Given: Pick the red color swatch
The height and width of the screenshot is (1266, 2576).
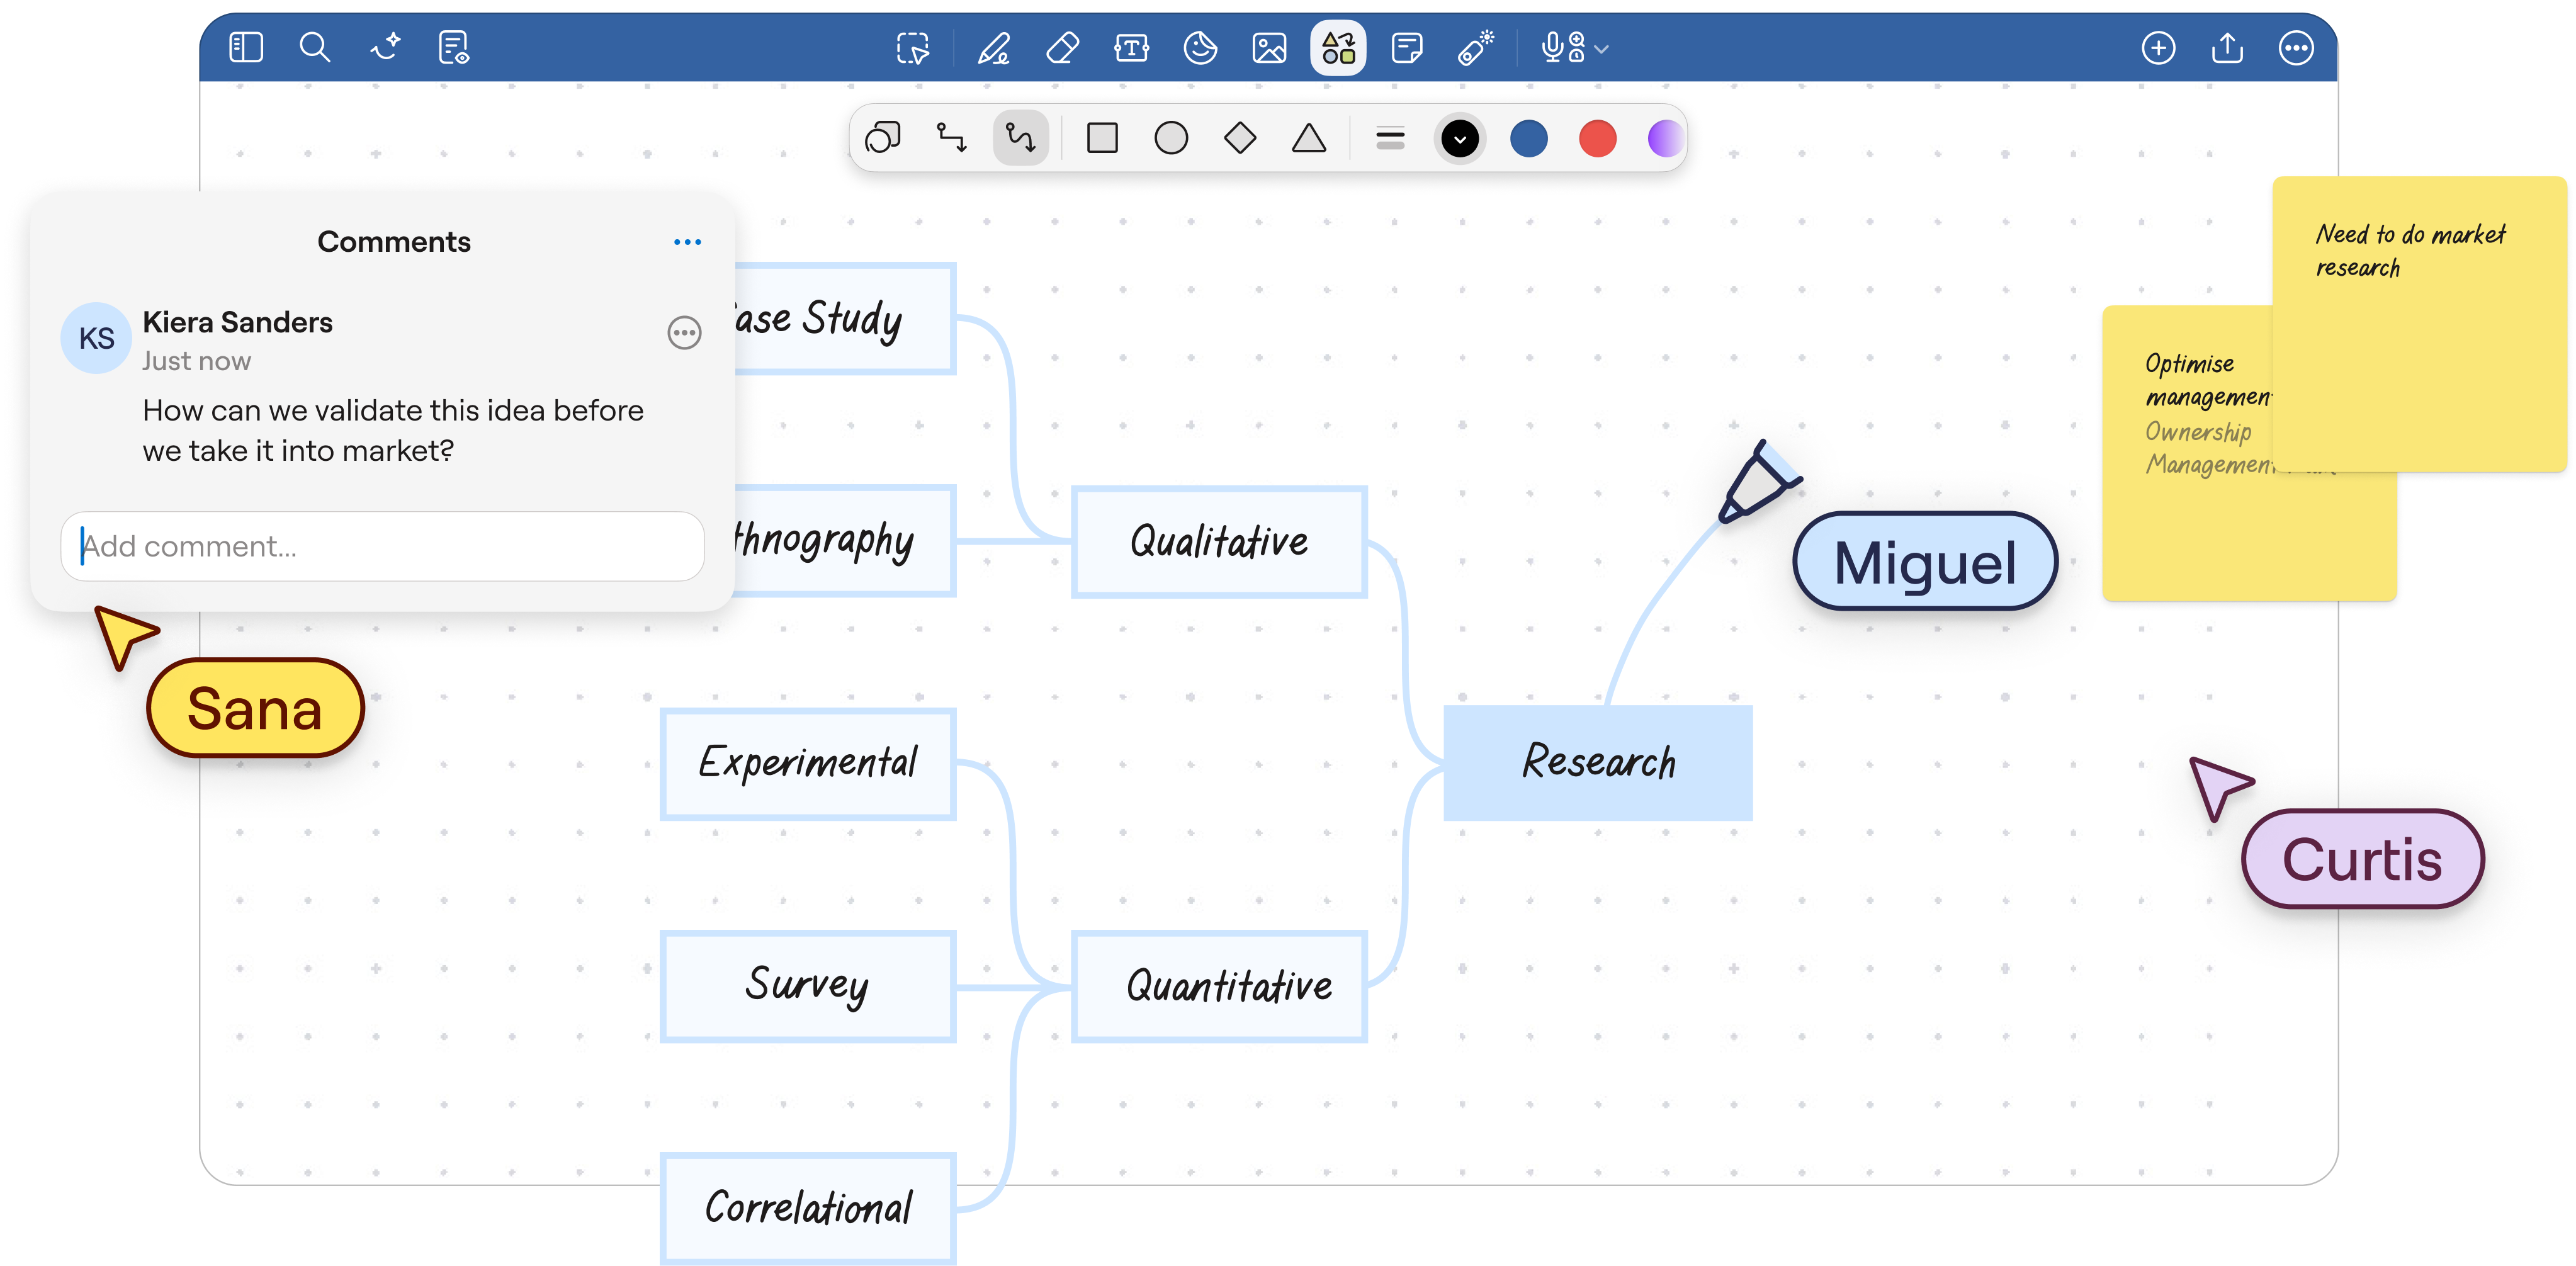Looking at the screenshot, I should tap(1597, 139).
